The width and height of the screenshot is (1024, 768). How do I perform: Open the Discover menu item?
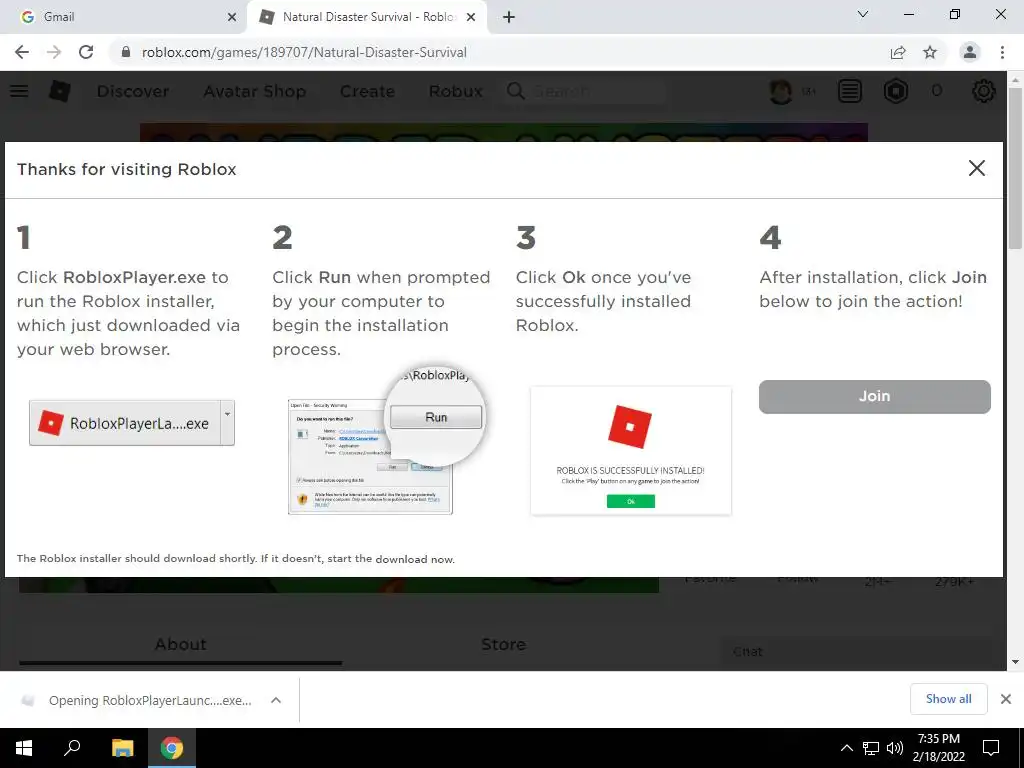click(x=133, y=91)
